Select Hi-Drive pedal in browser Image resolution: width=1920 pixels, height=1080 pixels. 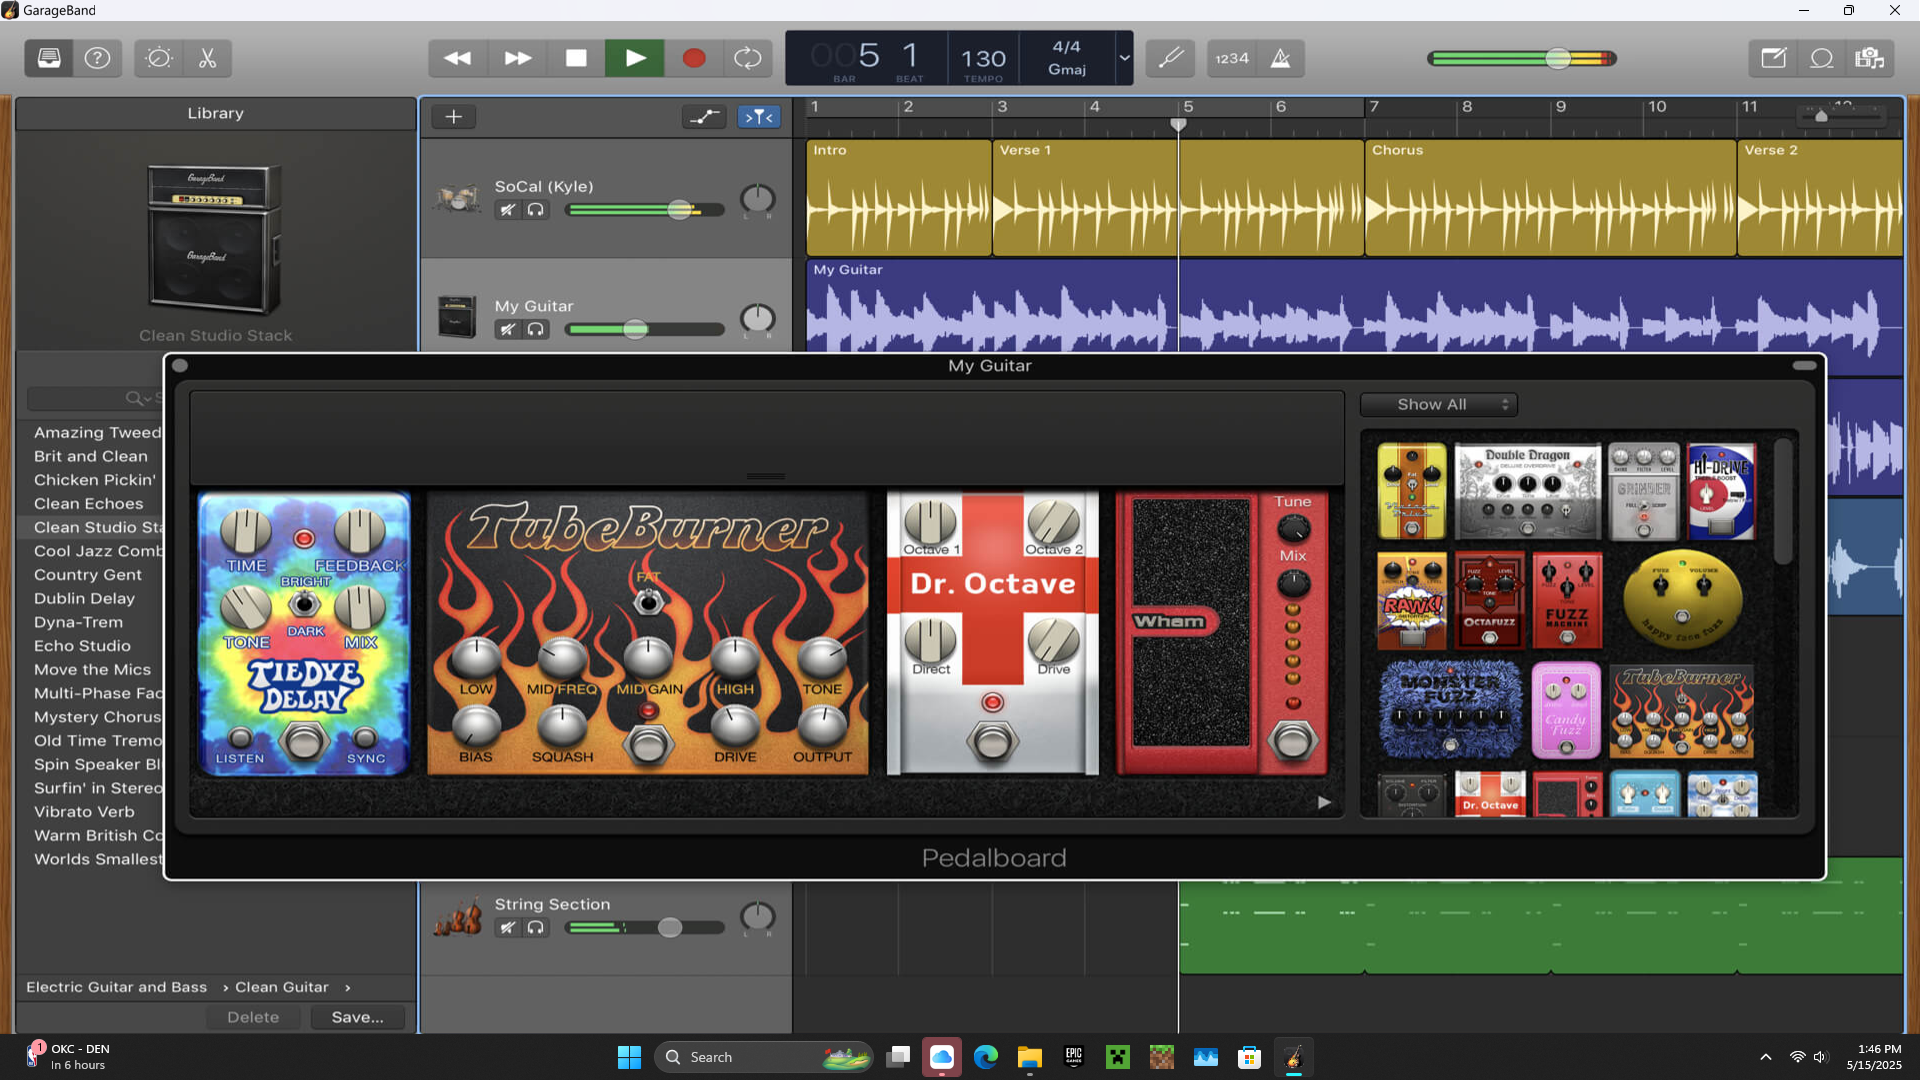(x=1722, y=491)
